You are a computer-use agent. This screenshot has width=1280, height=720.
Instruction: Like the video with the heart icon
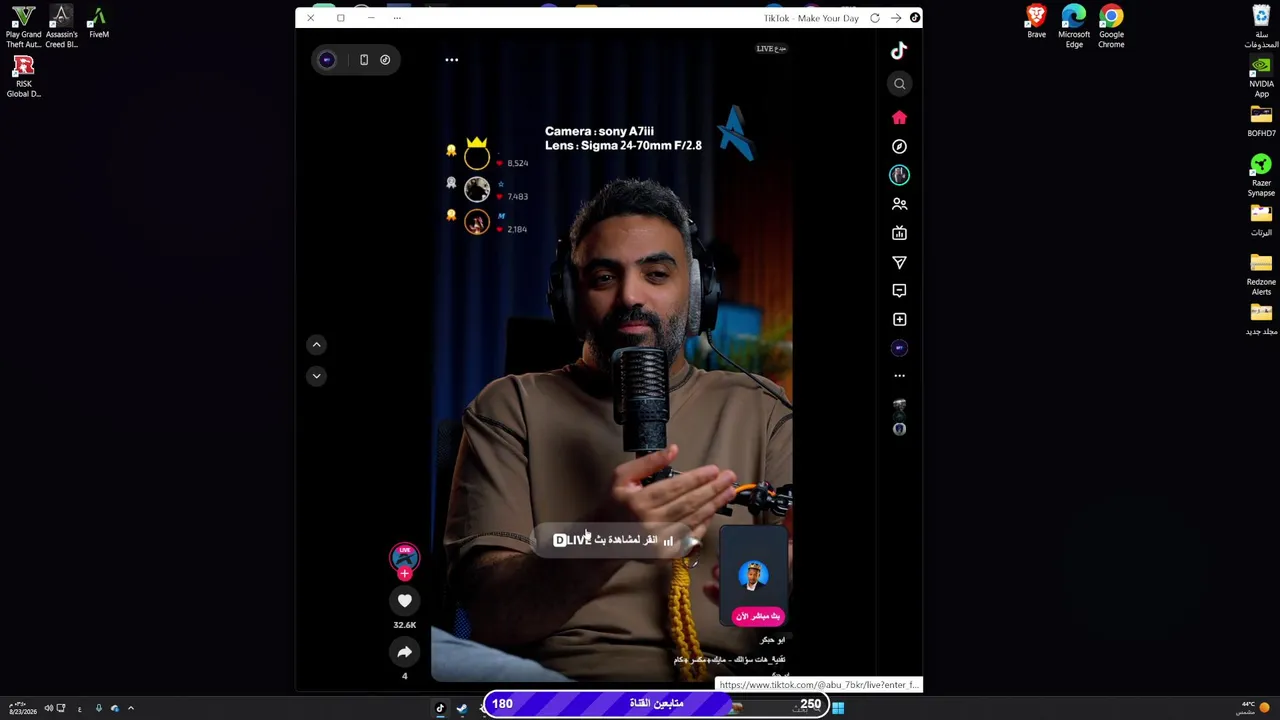[x=404, y=600]
